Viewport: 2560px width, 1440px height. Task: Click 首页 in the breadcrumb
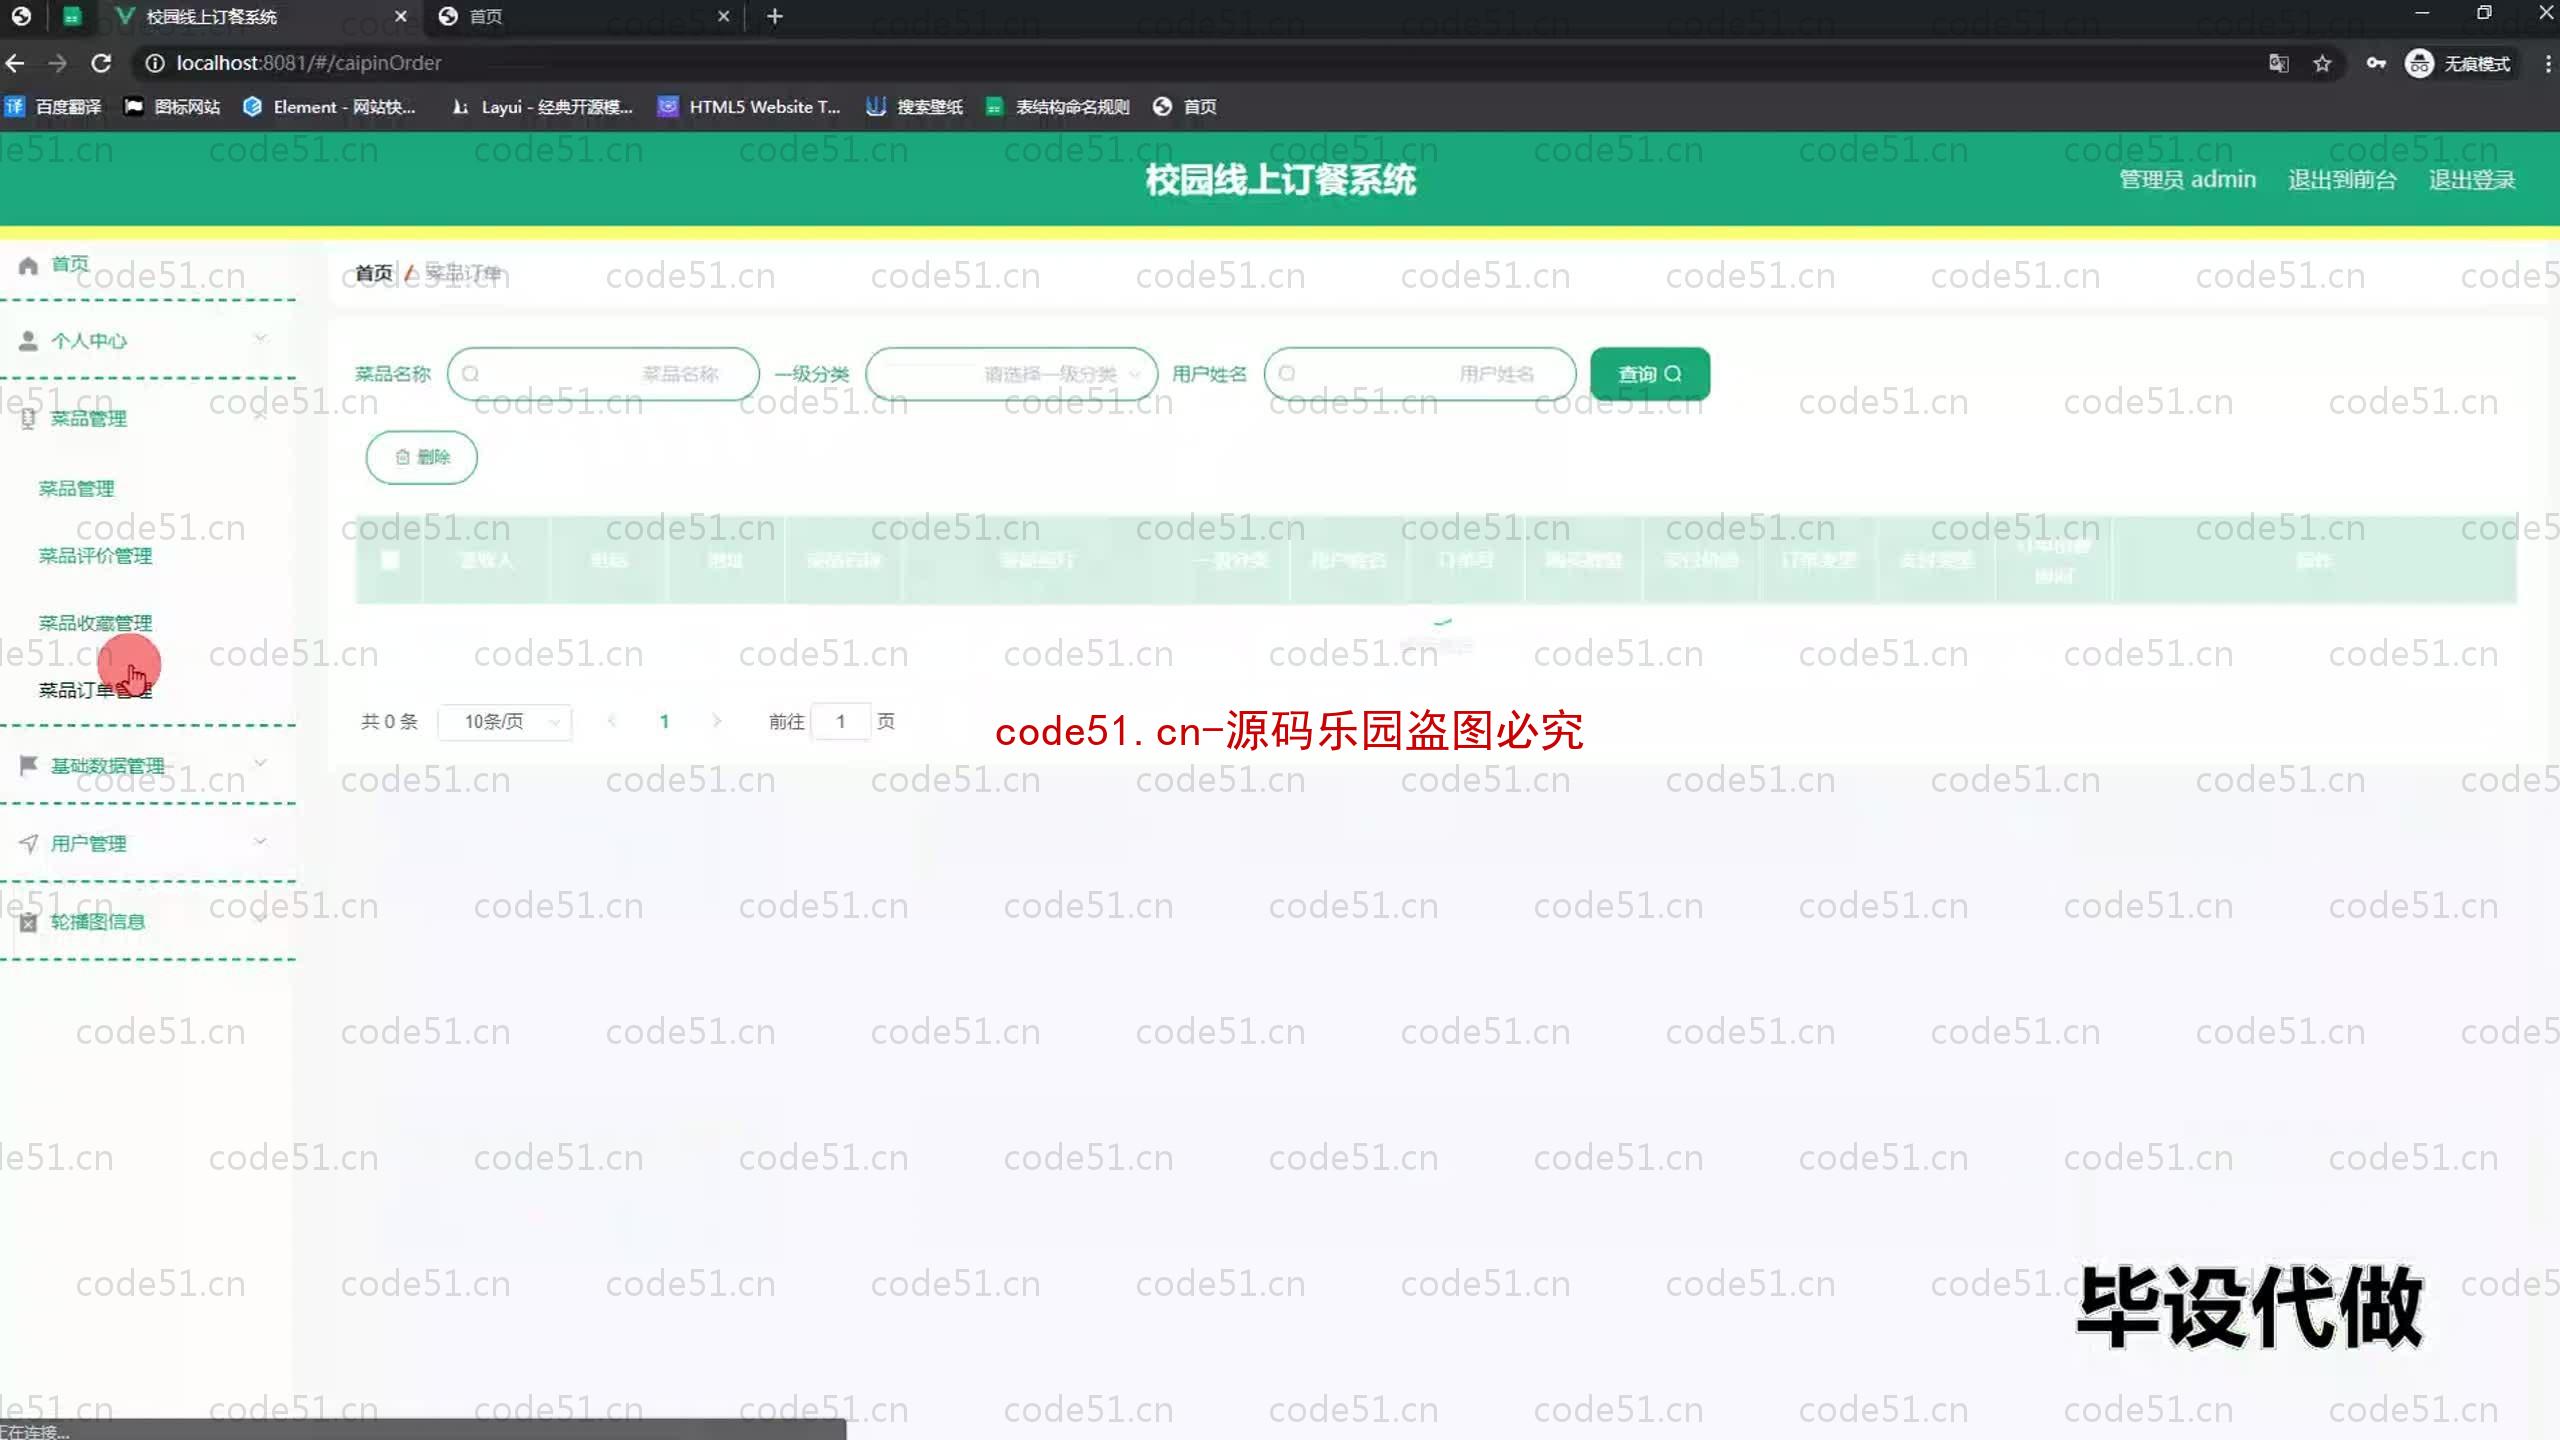(373, 273)
